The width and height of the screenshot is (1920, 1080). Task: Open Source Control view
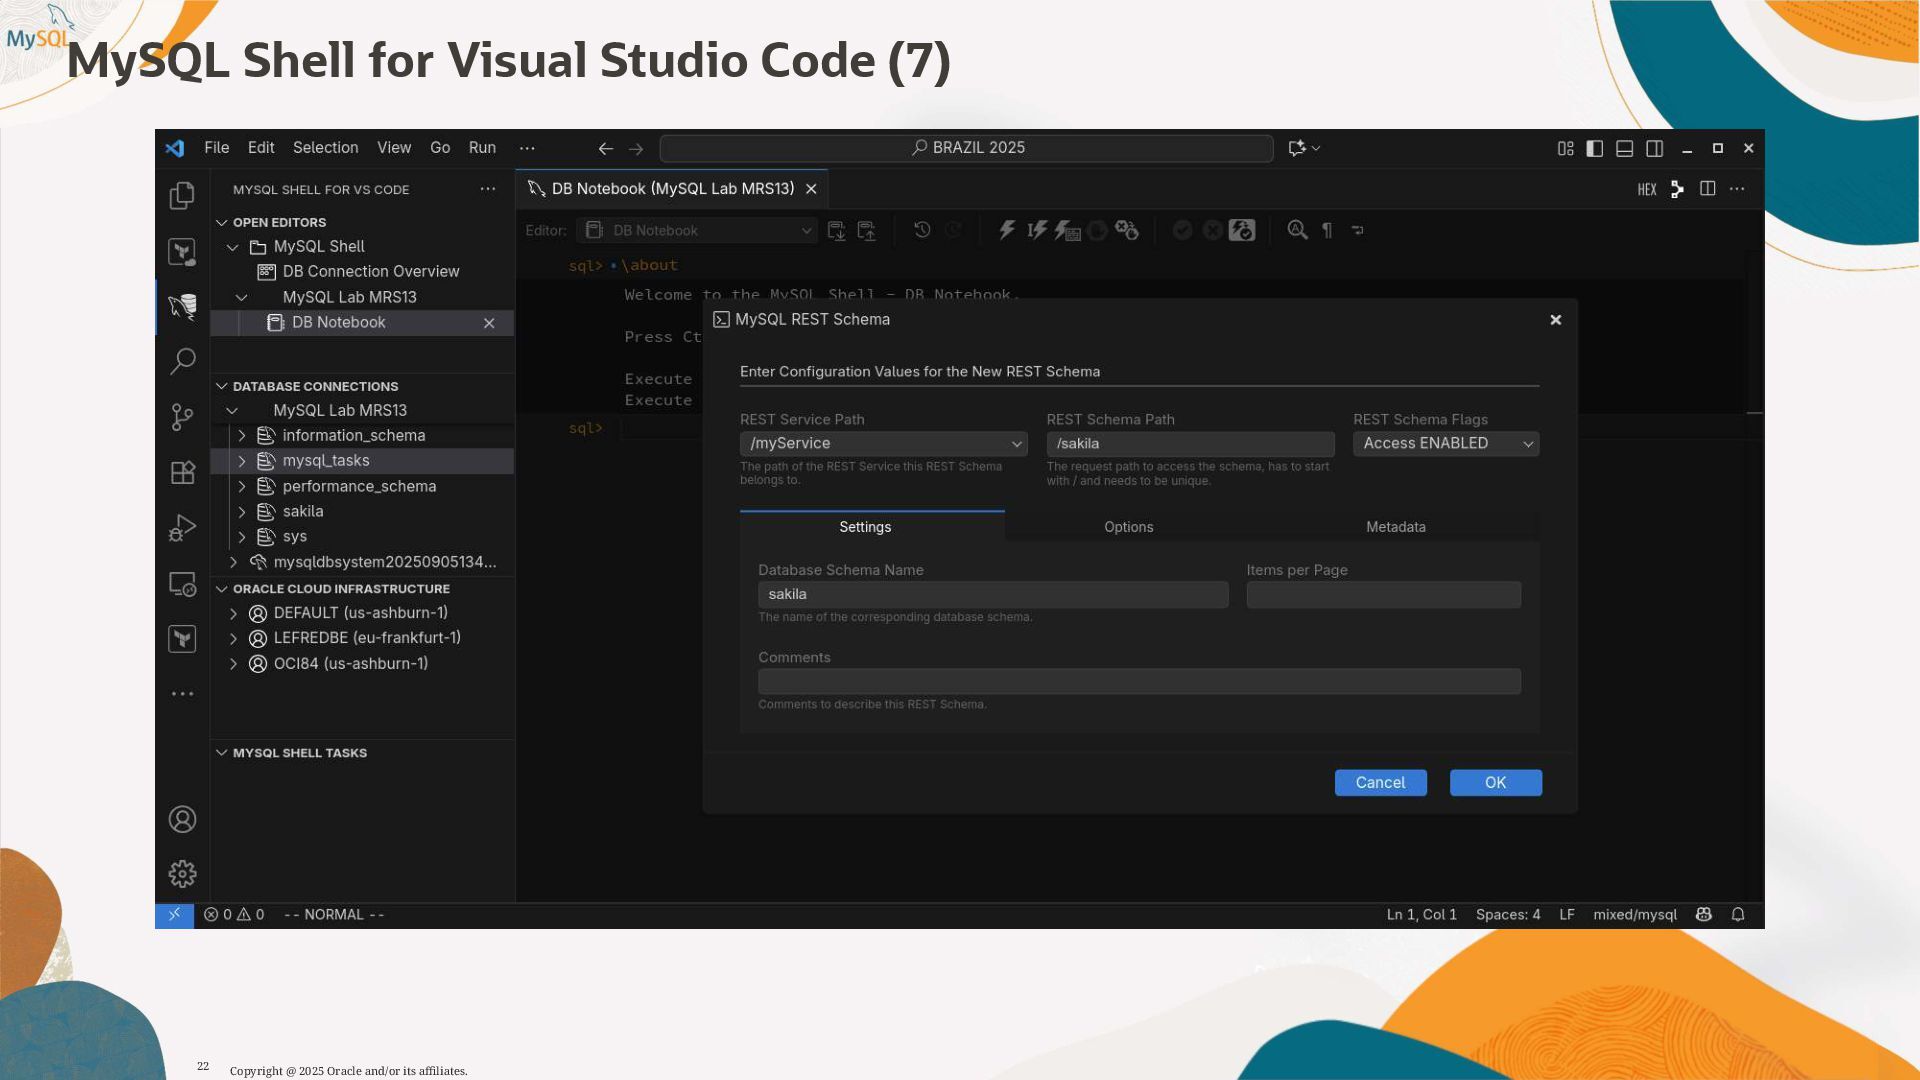point(182,417)
